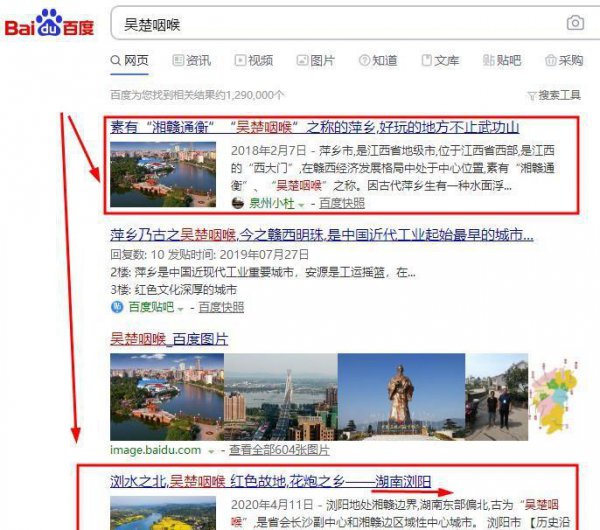Expand dropdown arrow next to image.baidu.com
This screenshot has height=530, width=600.
coord(211,452)
